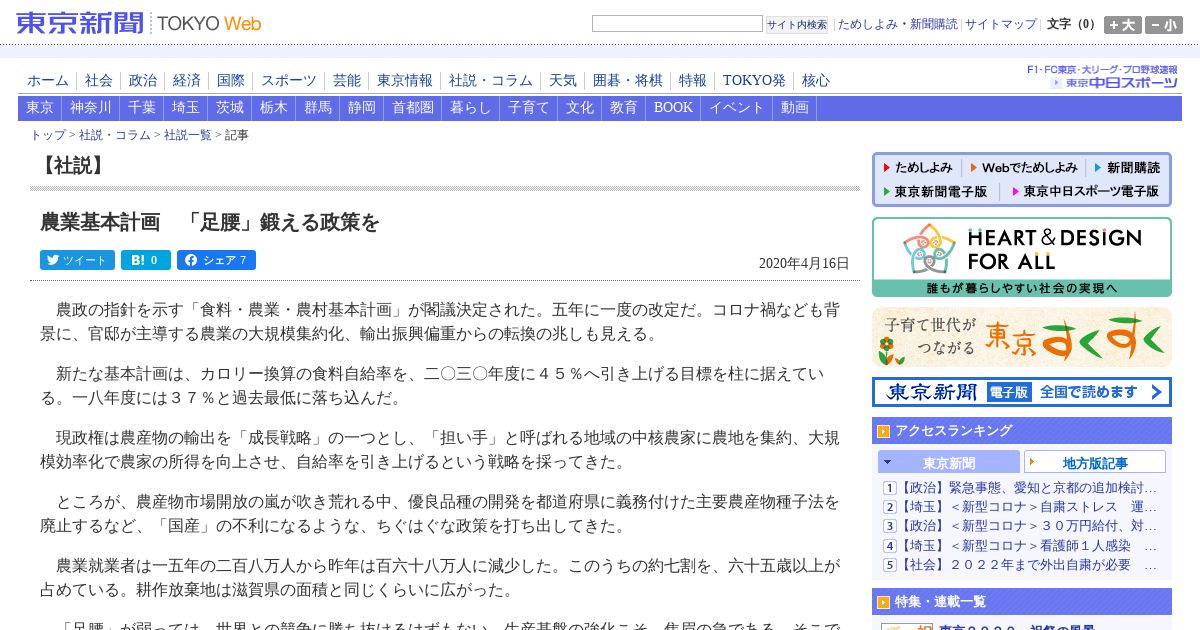Go to ホーム in main menu
Screen dimensions: 1200x630
(48, 81)
